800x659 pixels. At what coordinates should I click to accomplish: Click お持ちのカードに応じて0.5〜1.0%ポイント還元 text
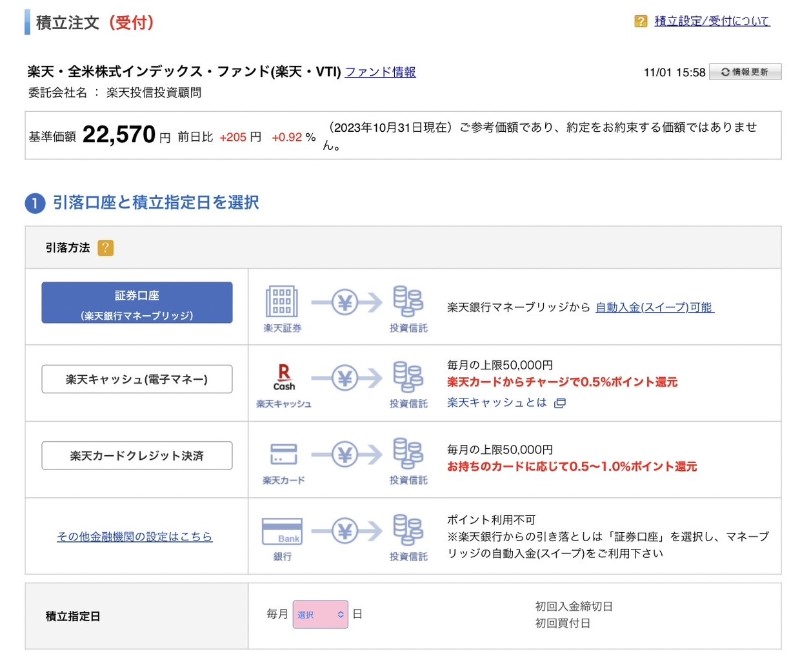pos(572,466)
